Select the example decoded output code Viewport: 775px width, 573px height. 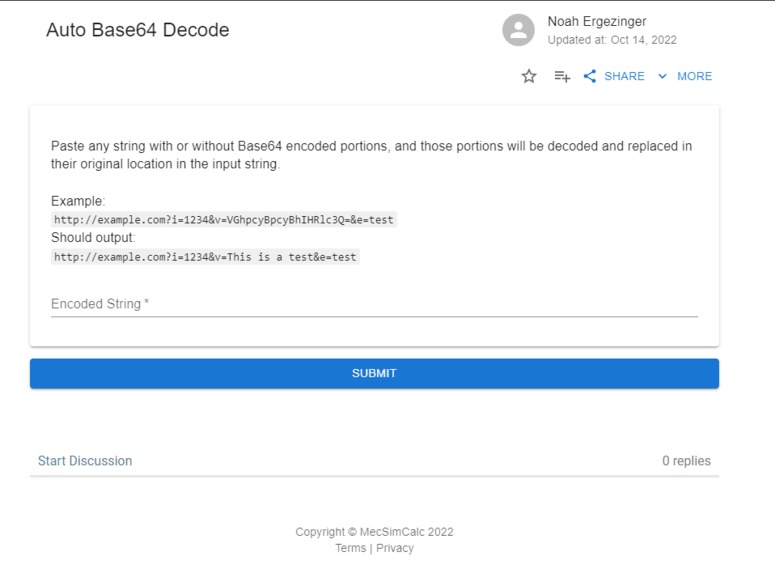[x=205, y=257]
